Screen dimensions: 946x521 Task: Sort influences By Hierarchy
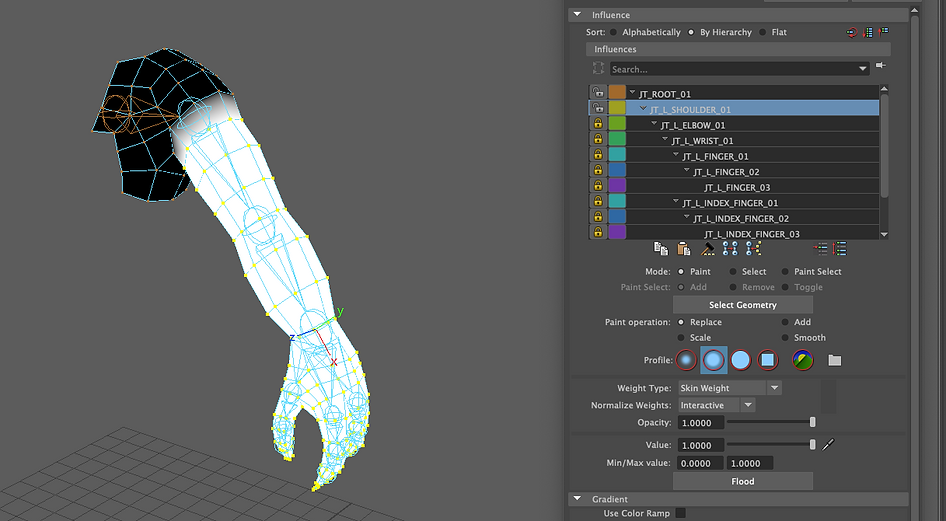click(x=691, y=32)
